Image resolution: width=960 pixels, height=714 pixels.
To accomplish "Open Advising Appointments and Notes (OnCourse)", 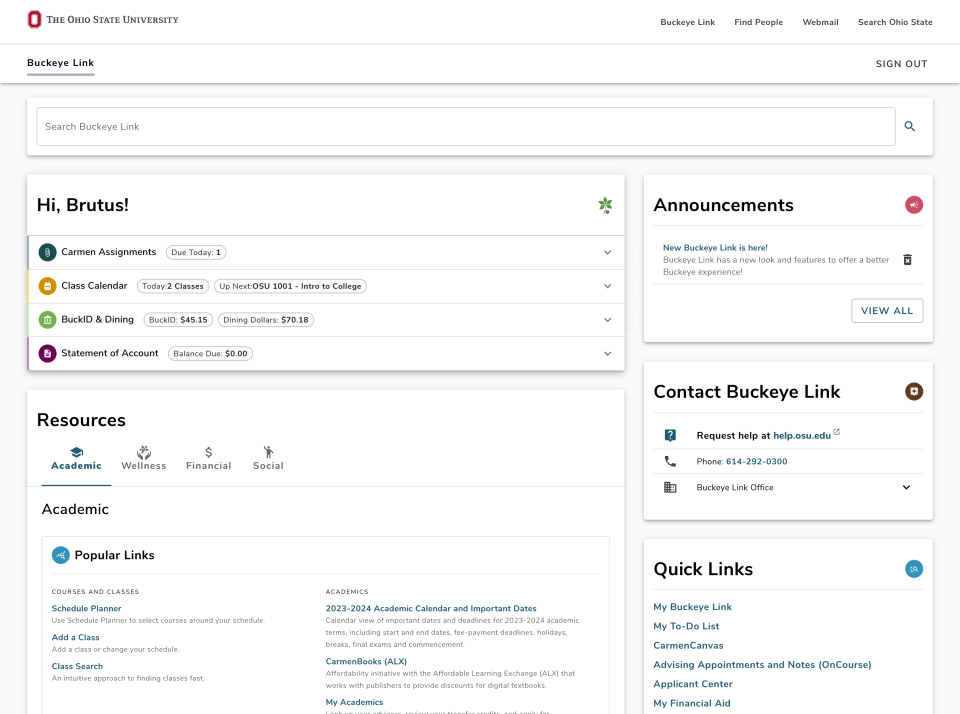I will coord(762,664).
